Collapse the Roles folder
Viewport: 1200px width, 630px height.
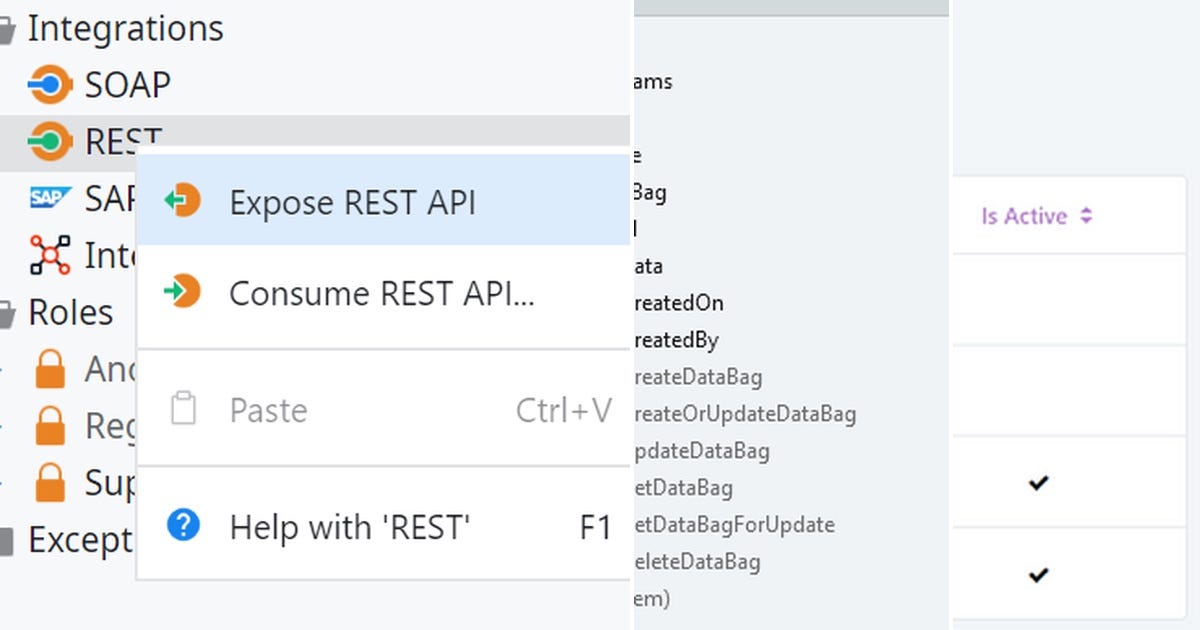point(7,315)
